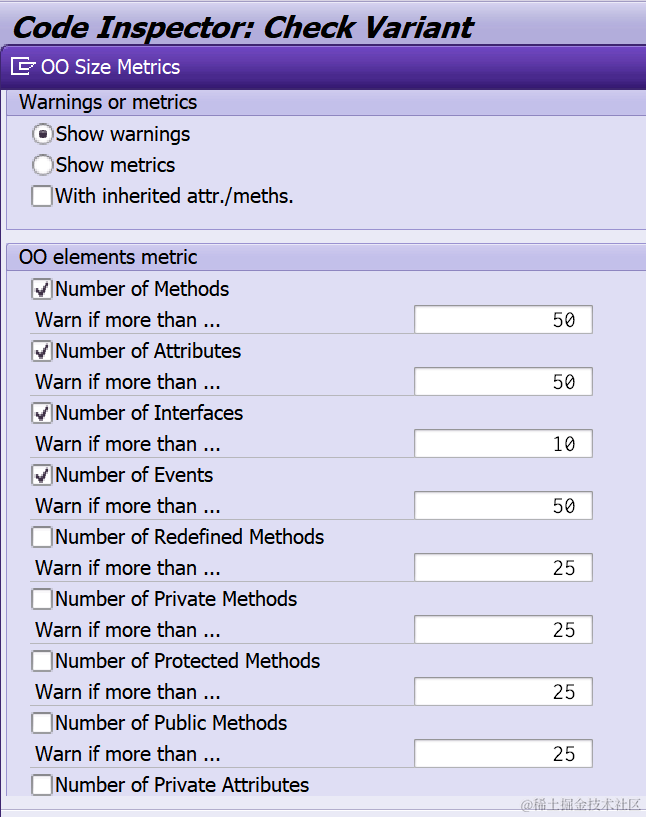Click the Public Methods threshold field
The width and height of the screenshot is (646, 817).
[503, 753]
